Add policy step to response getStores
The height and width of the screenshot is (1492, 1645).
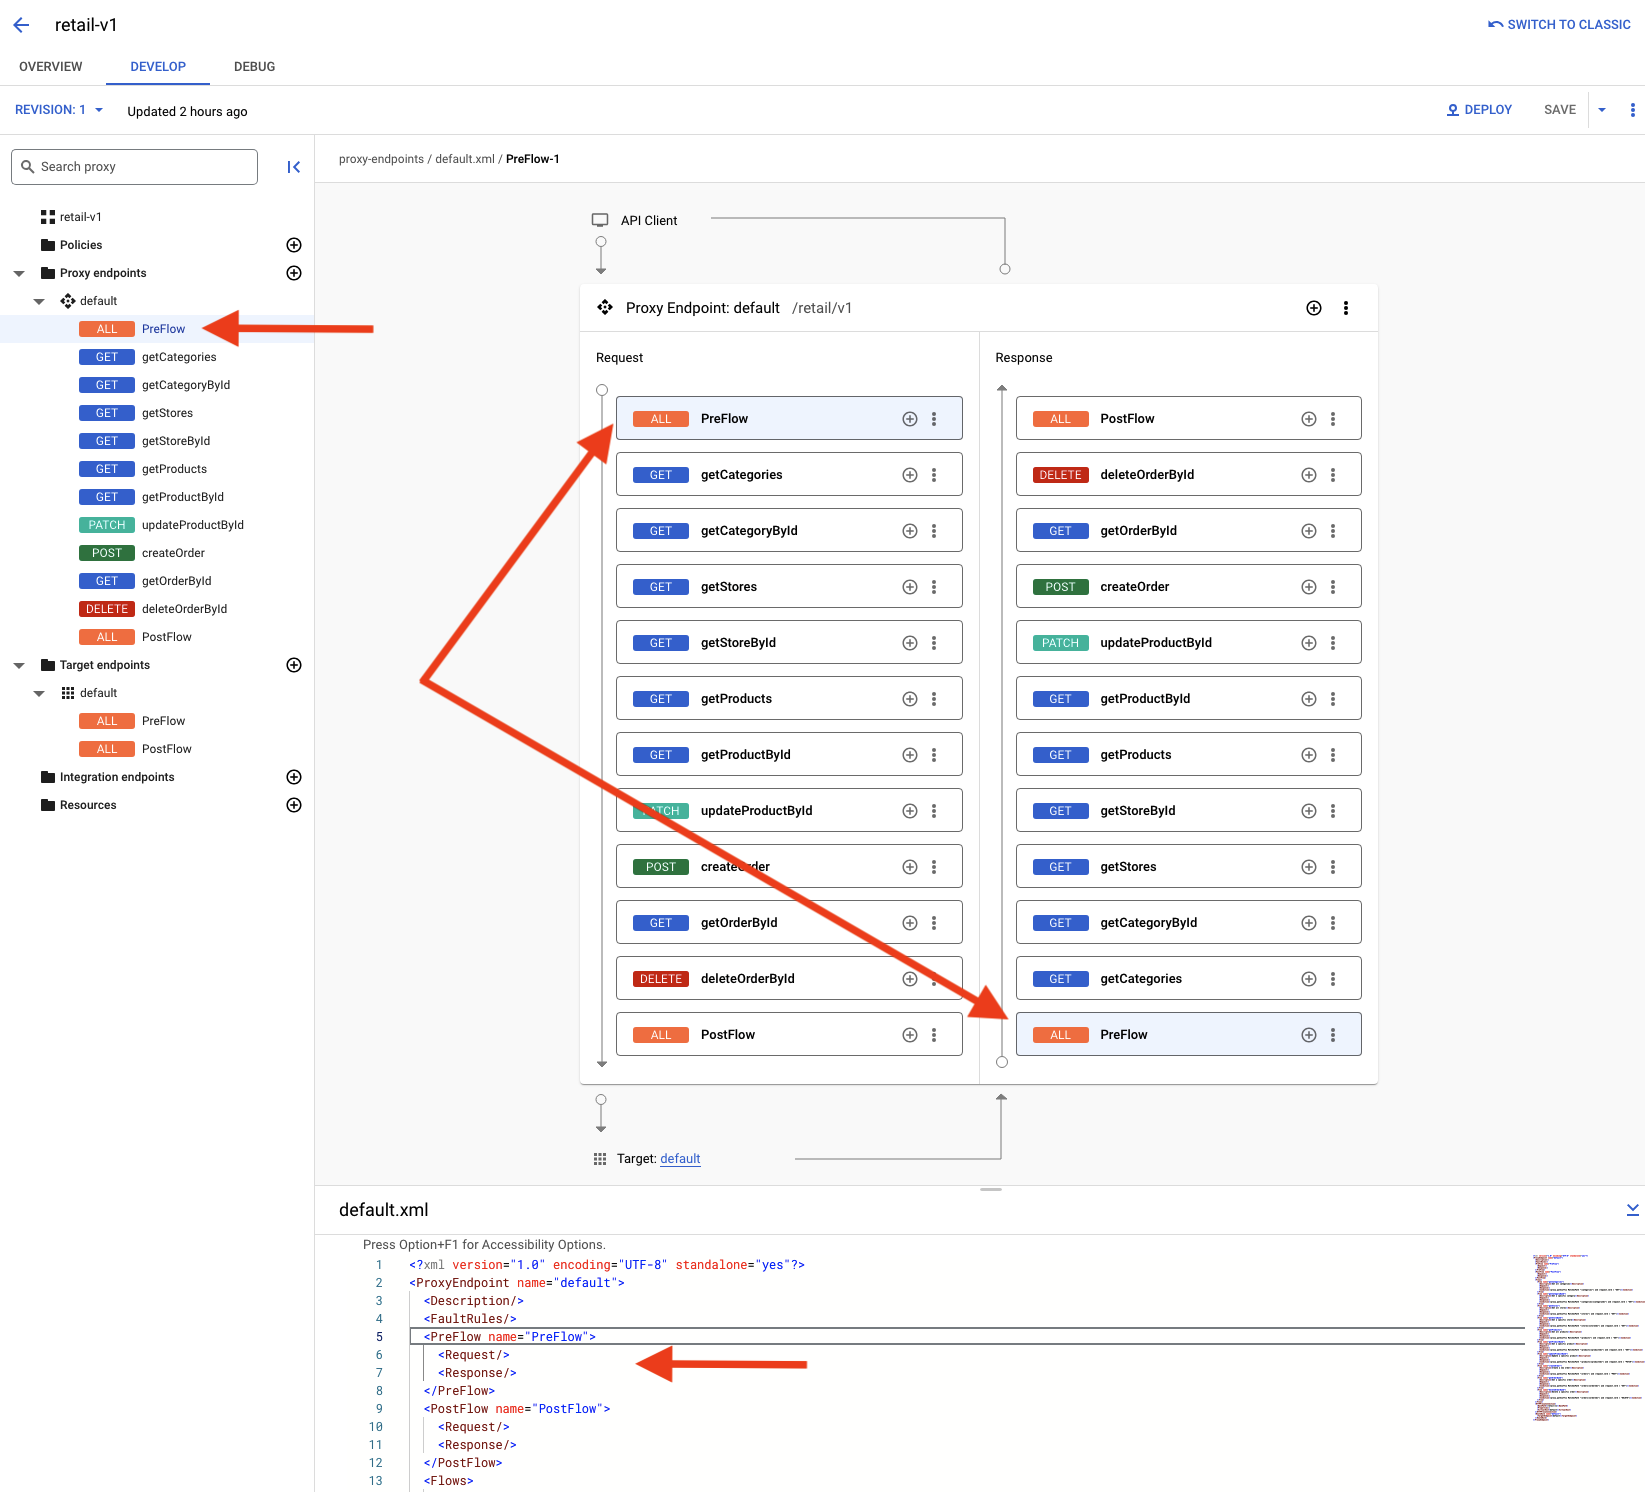[x=1309, y=867]
